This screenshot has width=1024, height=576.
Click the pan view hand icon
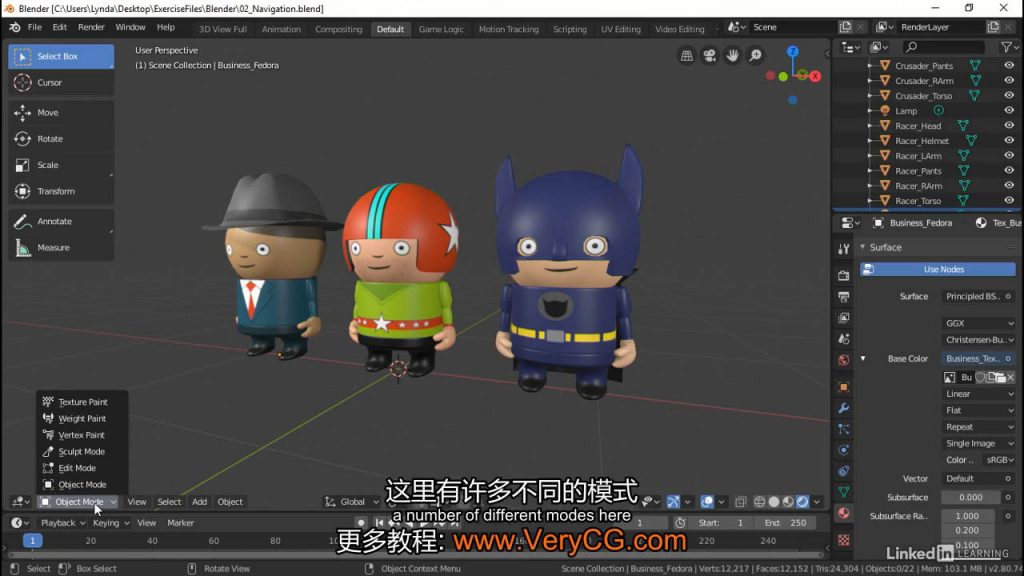(x=732, y=56)
